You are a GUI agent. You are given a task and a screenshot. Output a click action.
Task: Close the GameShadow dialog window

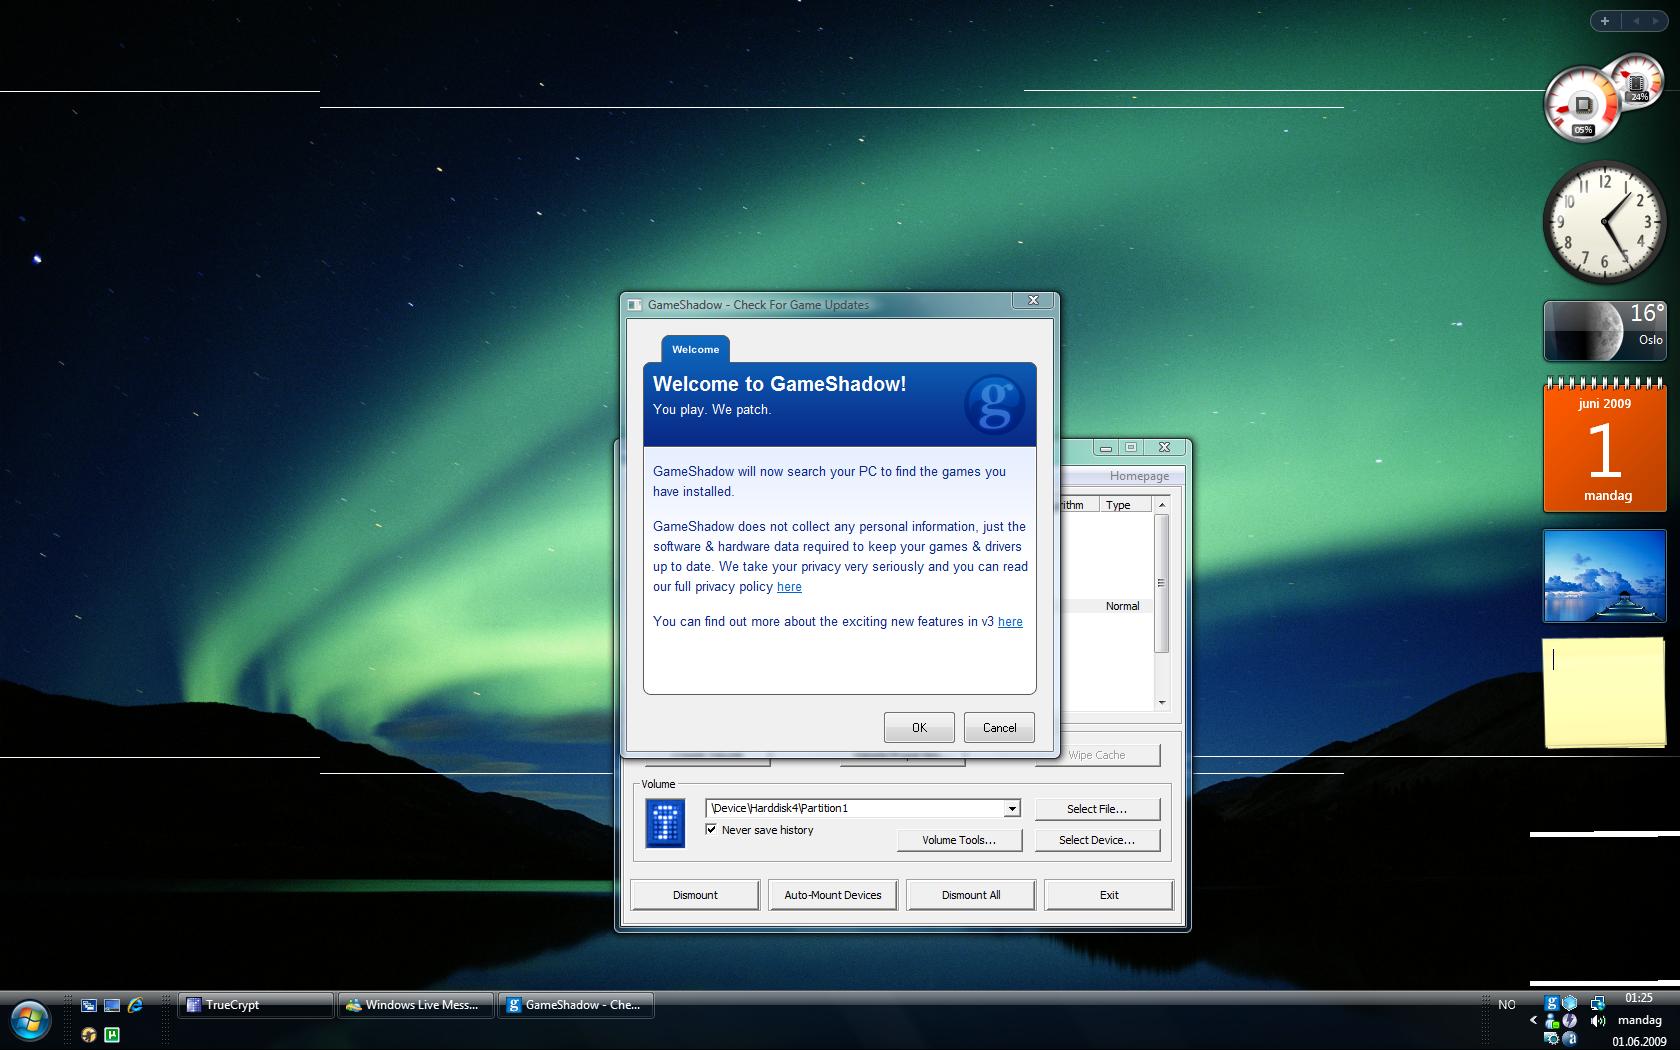click(x=1033, y=300)
